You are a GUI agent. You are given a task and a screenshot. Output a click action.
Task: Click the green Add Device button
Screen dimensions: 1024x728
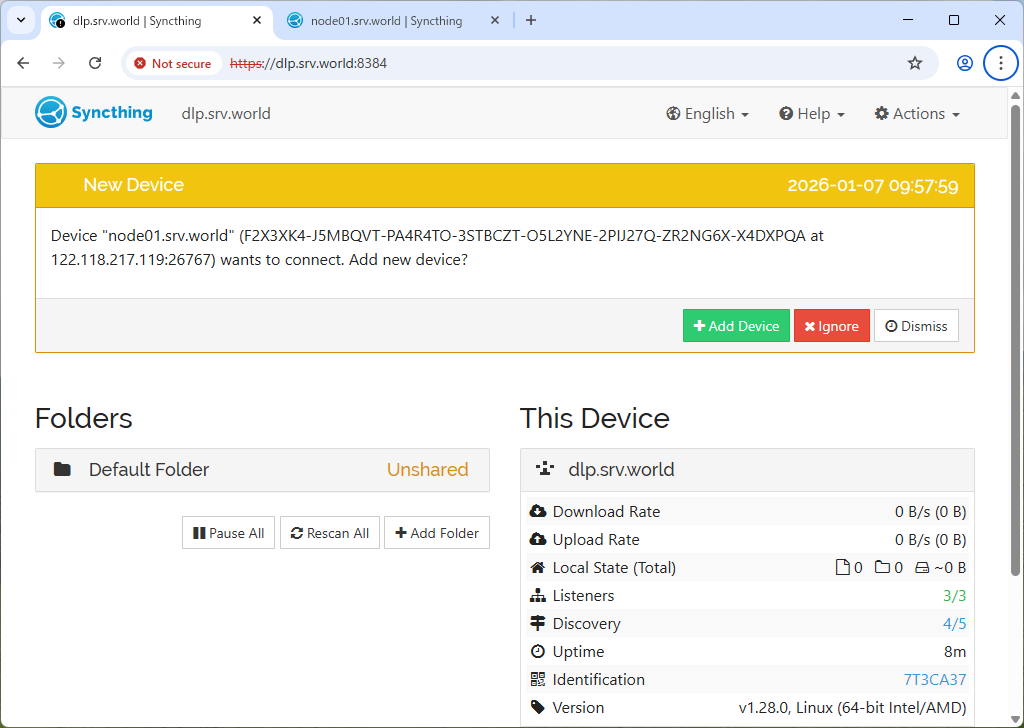pyautogui.click(x=736, y=326)
